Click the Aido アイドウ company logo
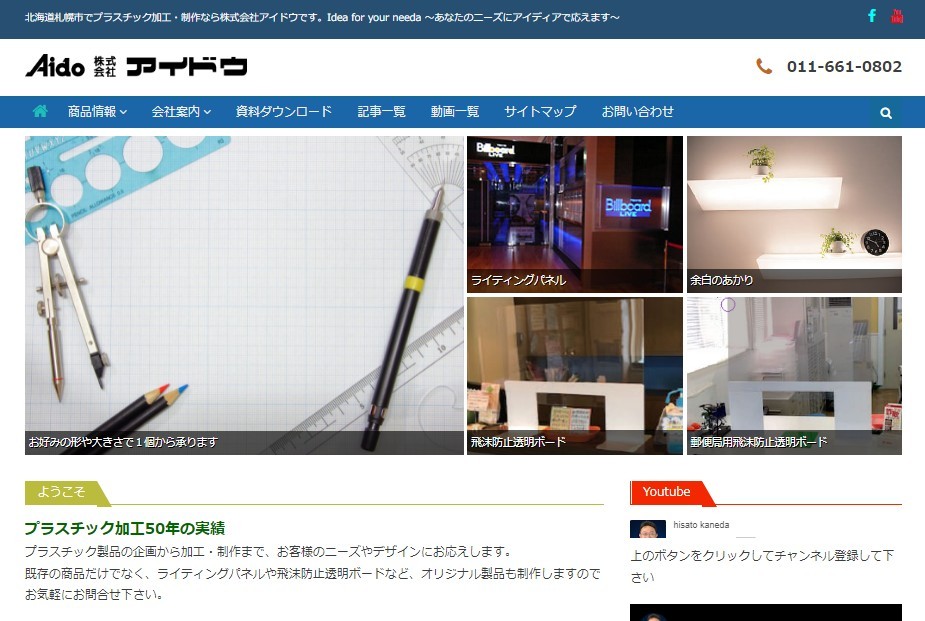This screenshot has height=621, width=925. [x=135, y=66]
